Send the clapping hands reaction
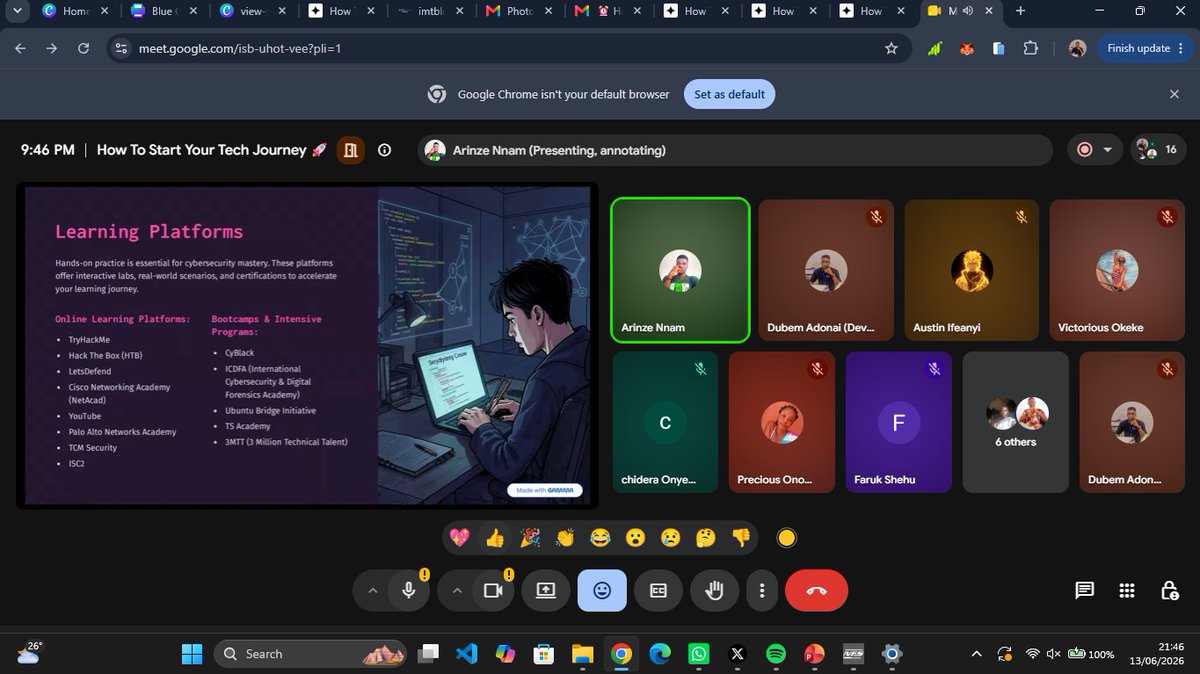 tap(565, 538)
